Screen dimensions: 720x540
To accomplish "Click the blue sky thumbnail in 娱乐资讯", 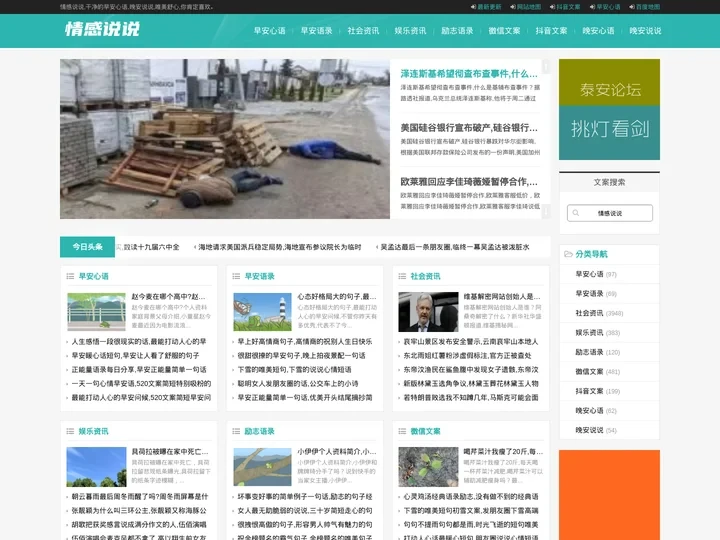I will 96,467.
